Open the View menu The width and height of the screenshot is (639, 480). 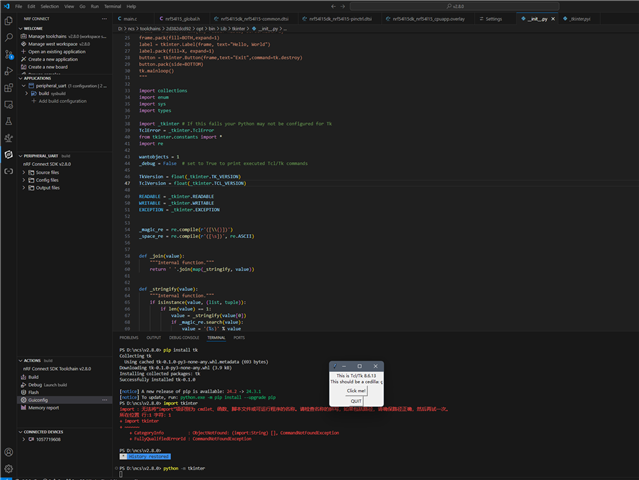click(x=69, y=6)
